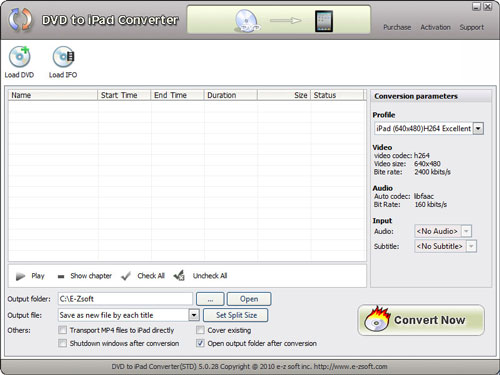Browse for output folder with the ... button
The height and width of the screenshot is (375, 500).
click(x=210, y=299)
